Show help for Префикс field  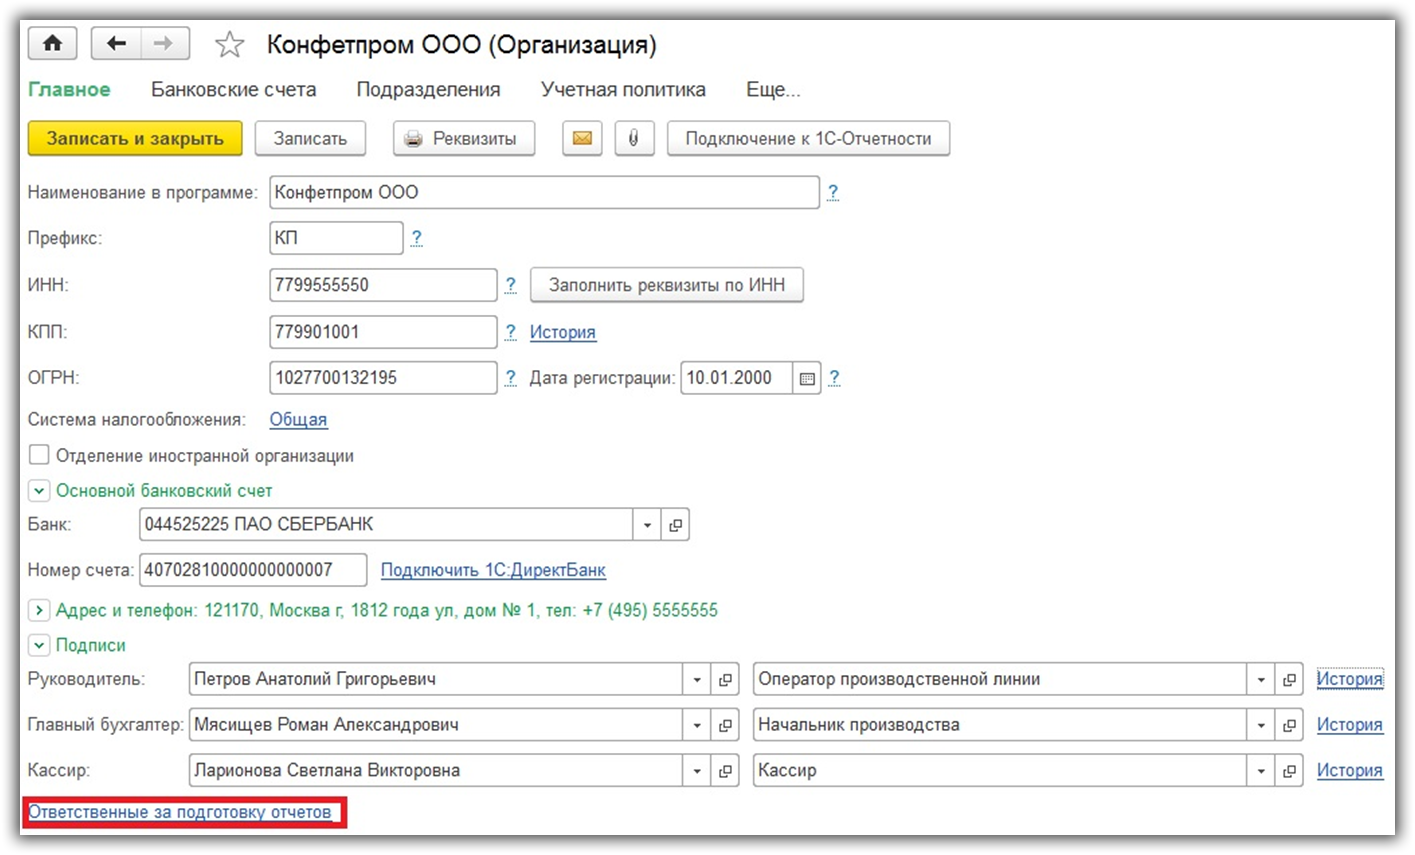pyautogui.click(x=416, y=238)
